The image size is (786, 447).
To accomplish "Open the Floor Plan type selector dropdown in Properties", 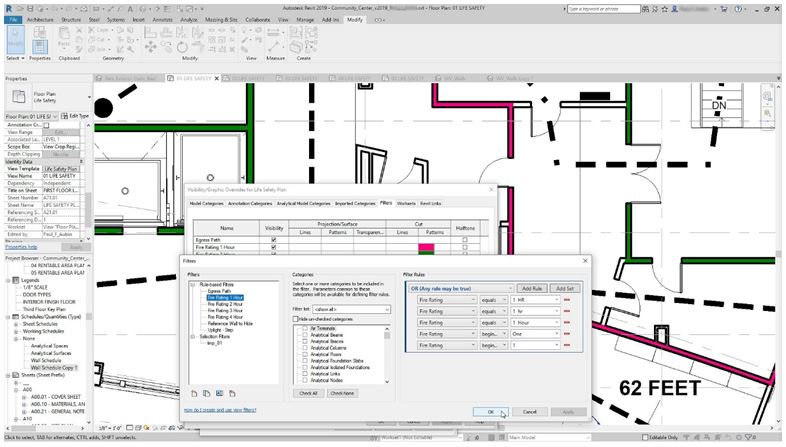I will (x=89, y=97).
